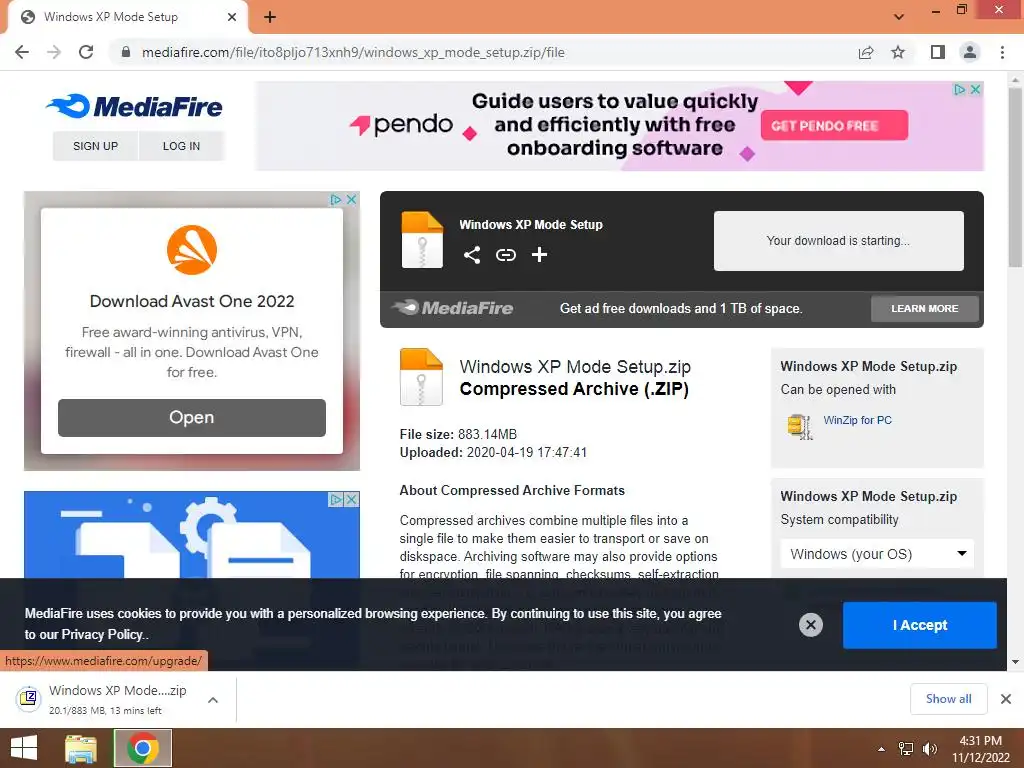Screen dimensions: 1024x768
Task: Show hidden system tray icons
Action: 882,749
